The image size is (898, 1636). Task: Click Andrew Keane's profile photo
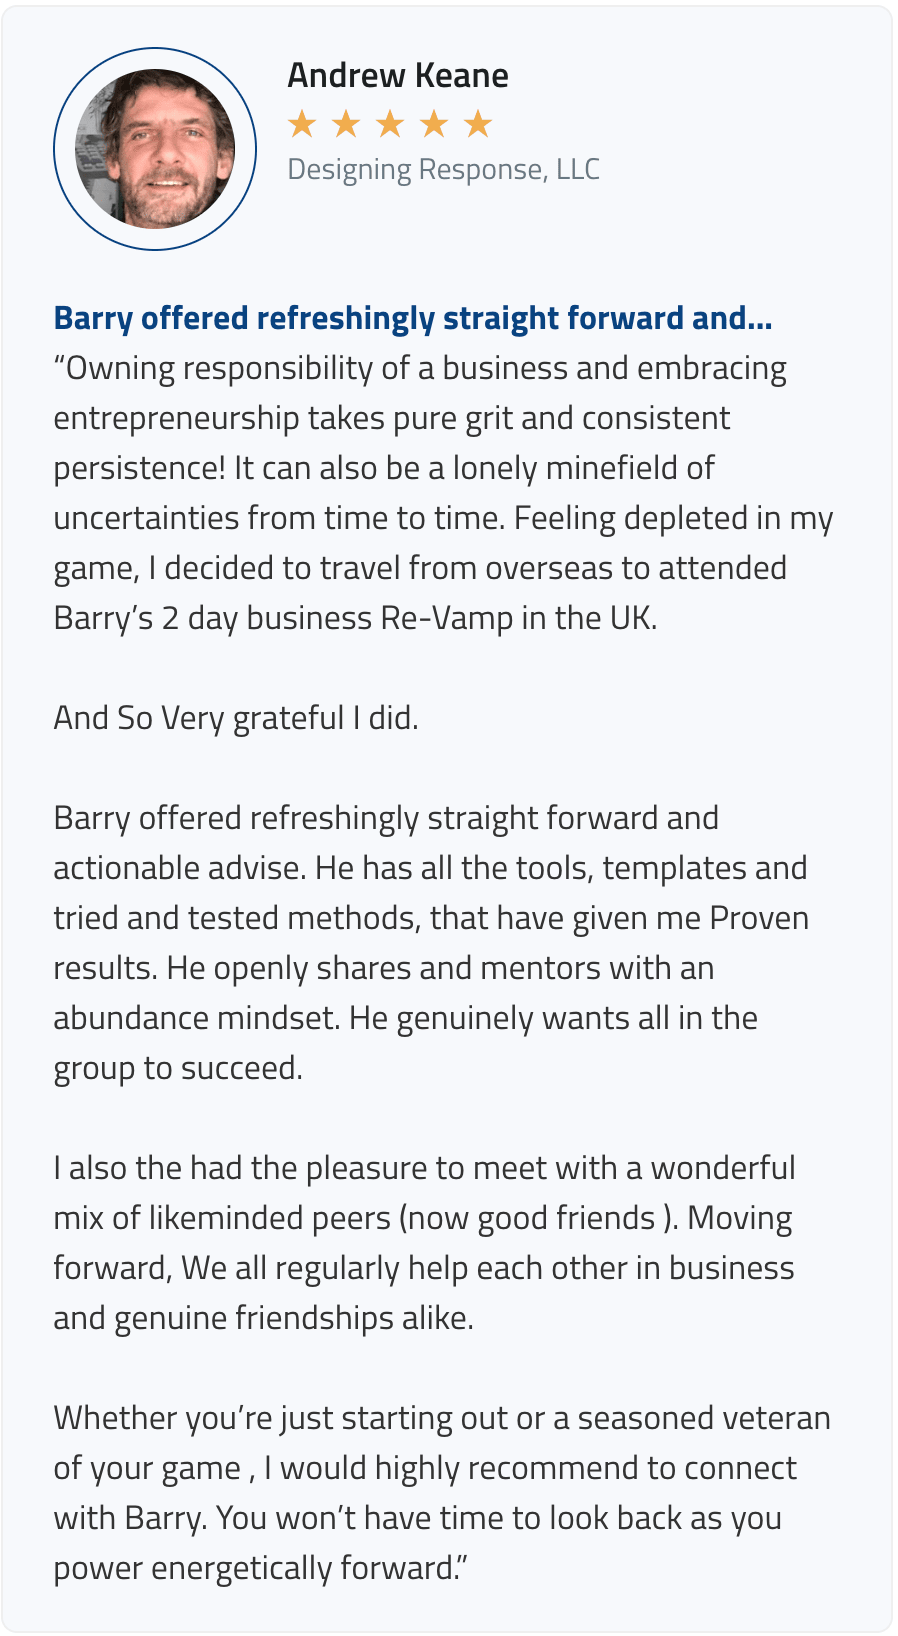click(x=155, y=149)
